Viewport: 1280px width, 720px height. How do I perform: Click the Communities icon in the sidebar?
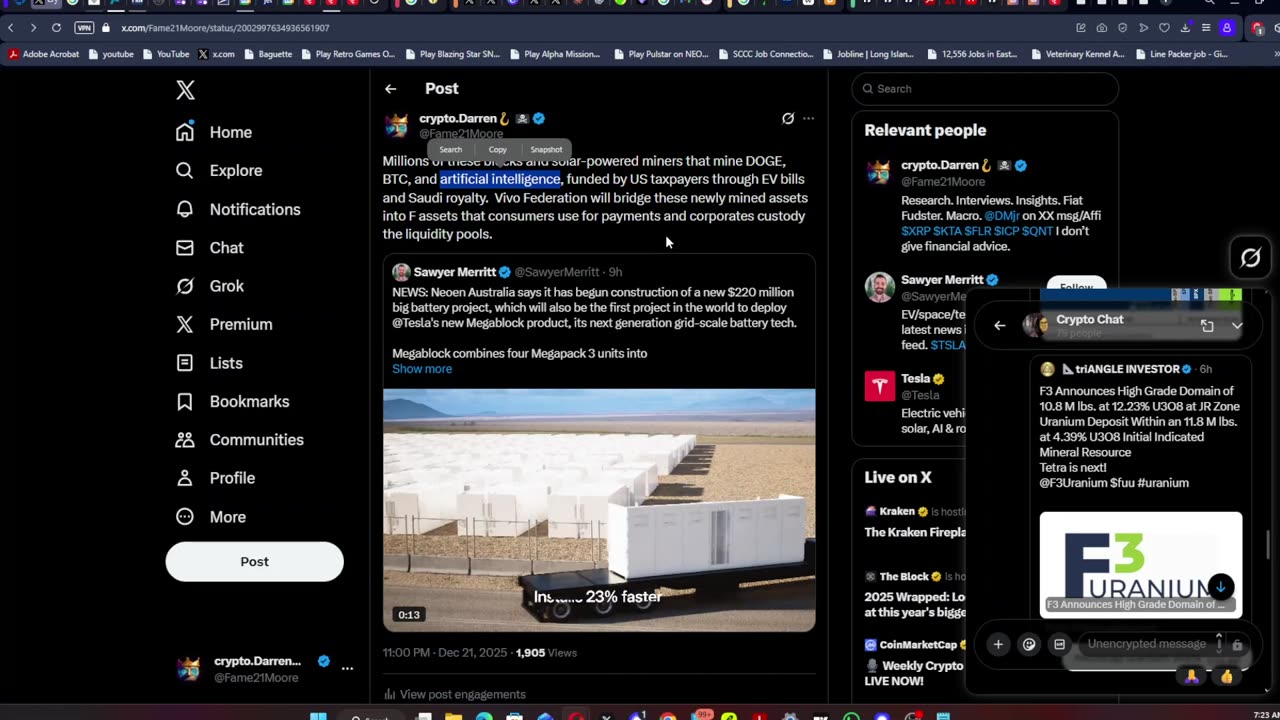185,440
